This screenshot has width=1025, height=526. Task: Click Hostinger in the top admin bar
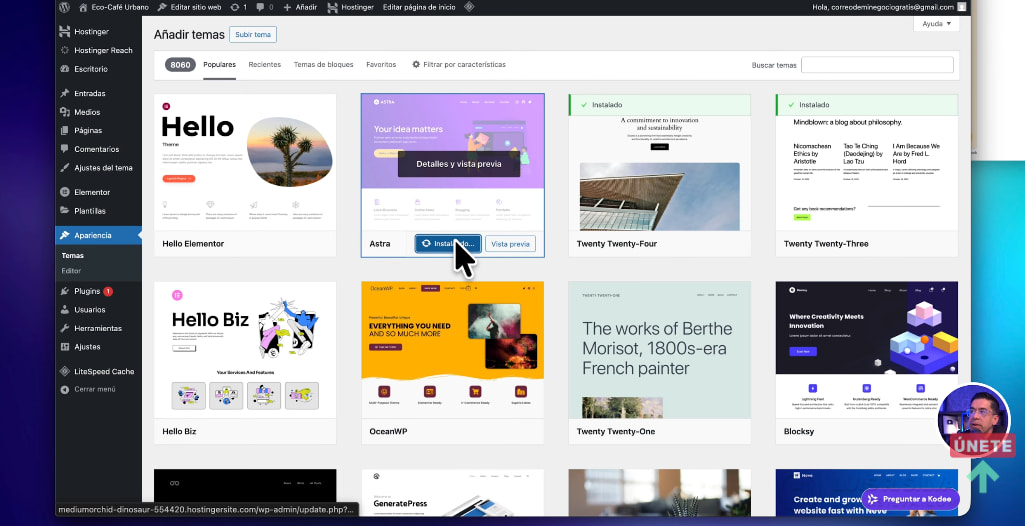(x=350, y=7)
